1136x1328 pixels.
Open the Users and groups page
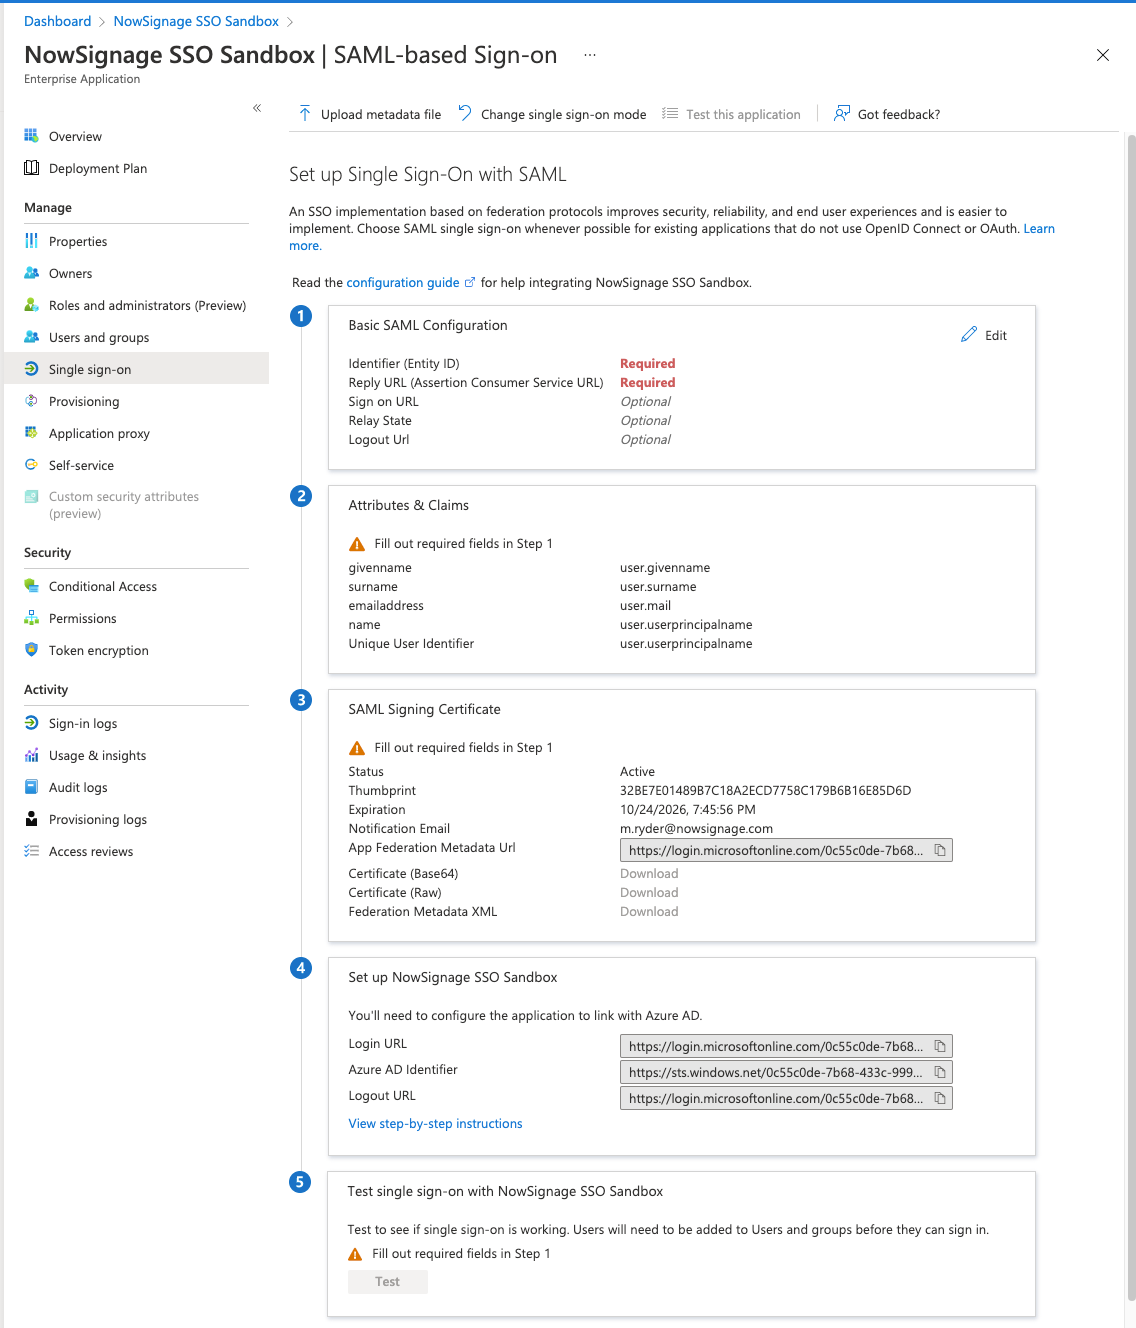[98, 338]
